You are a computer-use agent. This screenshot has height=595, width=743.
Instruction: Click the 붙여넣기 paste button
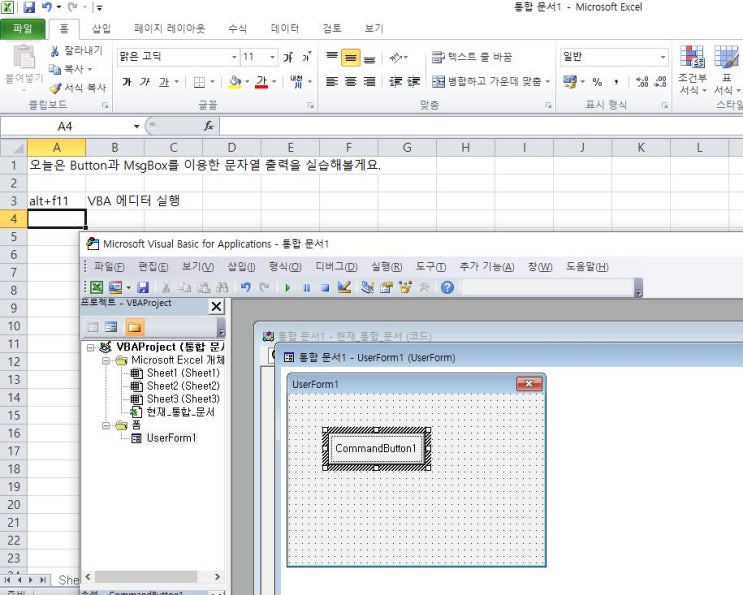(x=24, y=66)
